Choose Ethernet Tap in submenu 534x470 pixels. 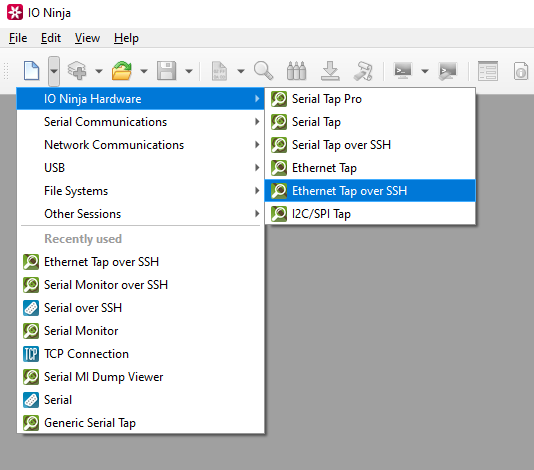370,168
